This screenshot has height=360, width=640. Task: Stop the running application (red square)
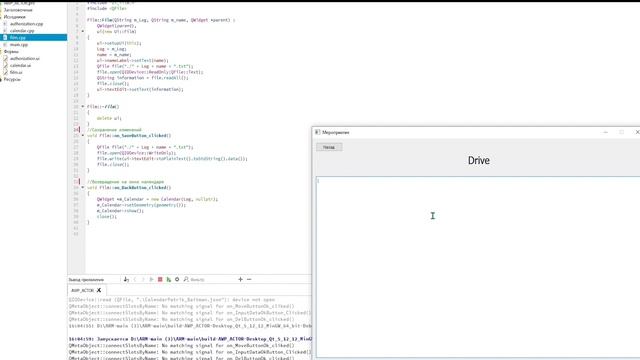pyautogui.click(x=160, y=279)
